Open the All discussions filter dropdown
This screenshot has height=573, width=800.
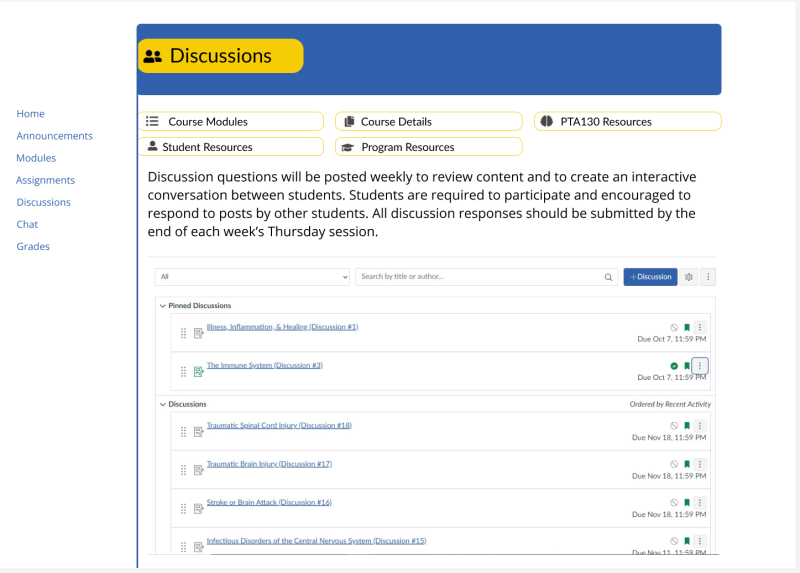252,277
